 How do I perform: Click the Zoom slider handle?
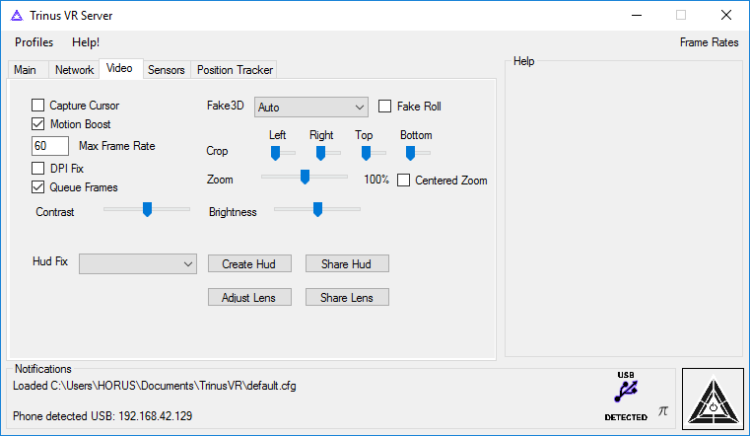[x=305, y=176]
